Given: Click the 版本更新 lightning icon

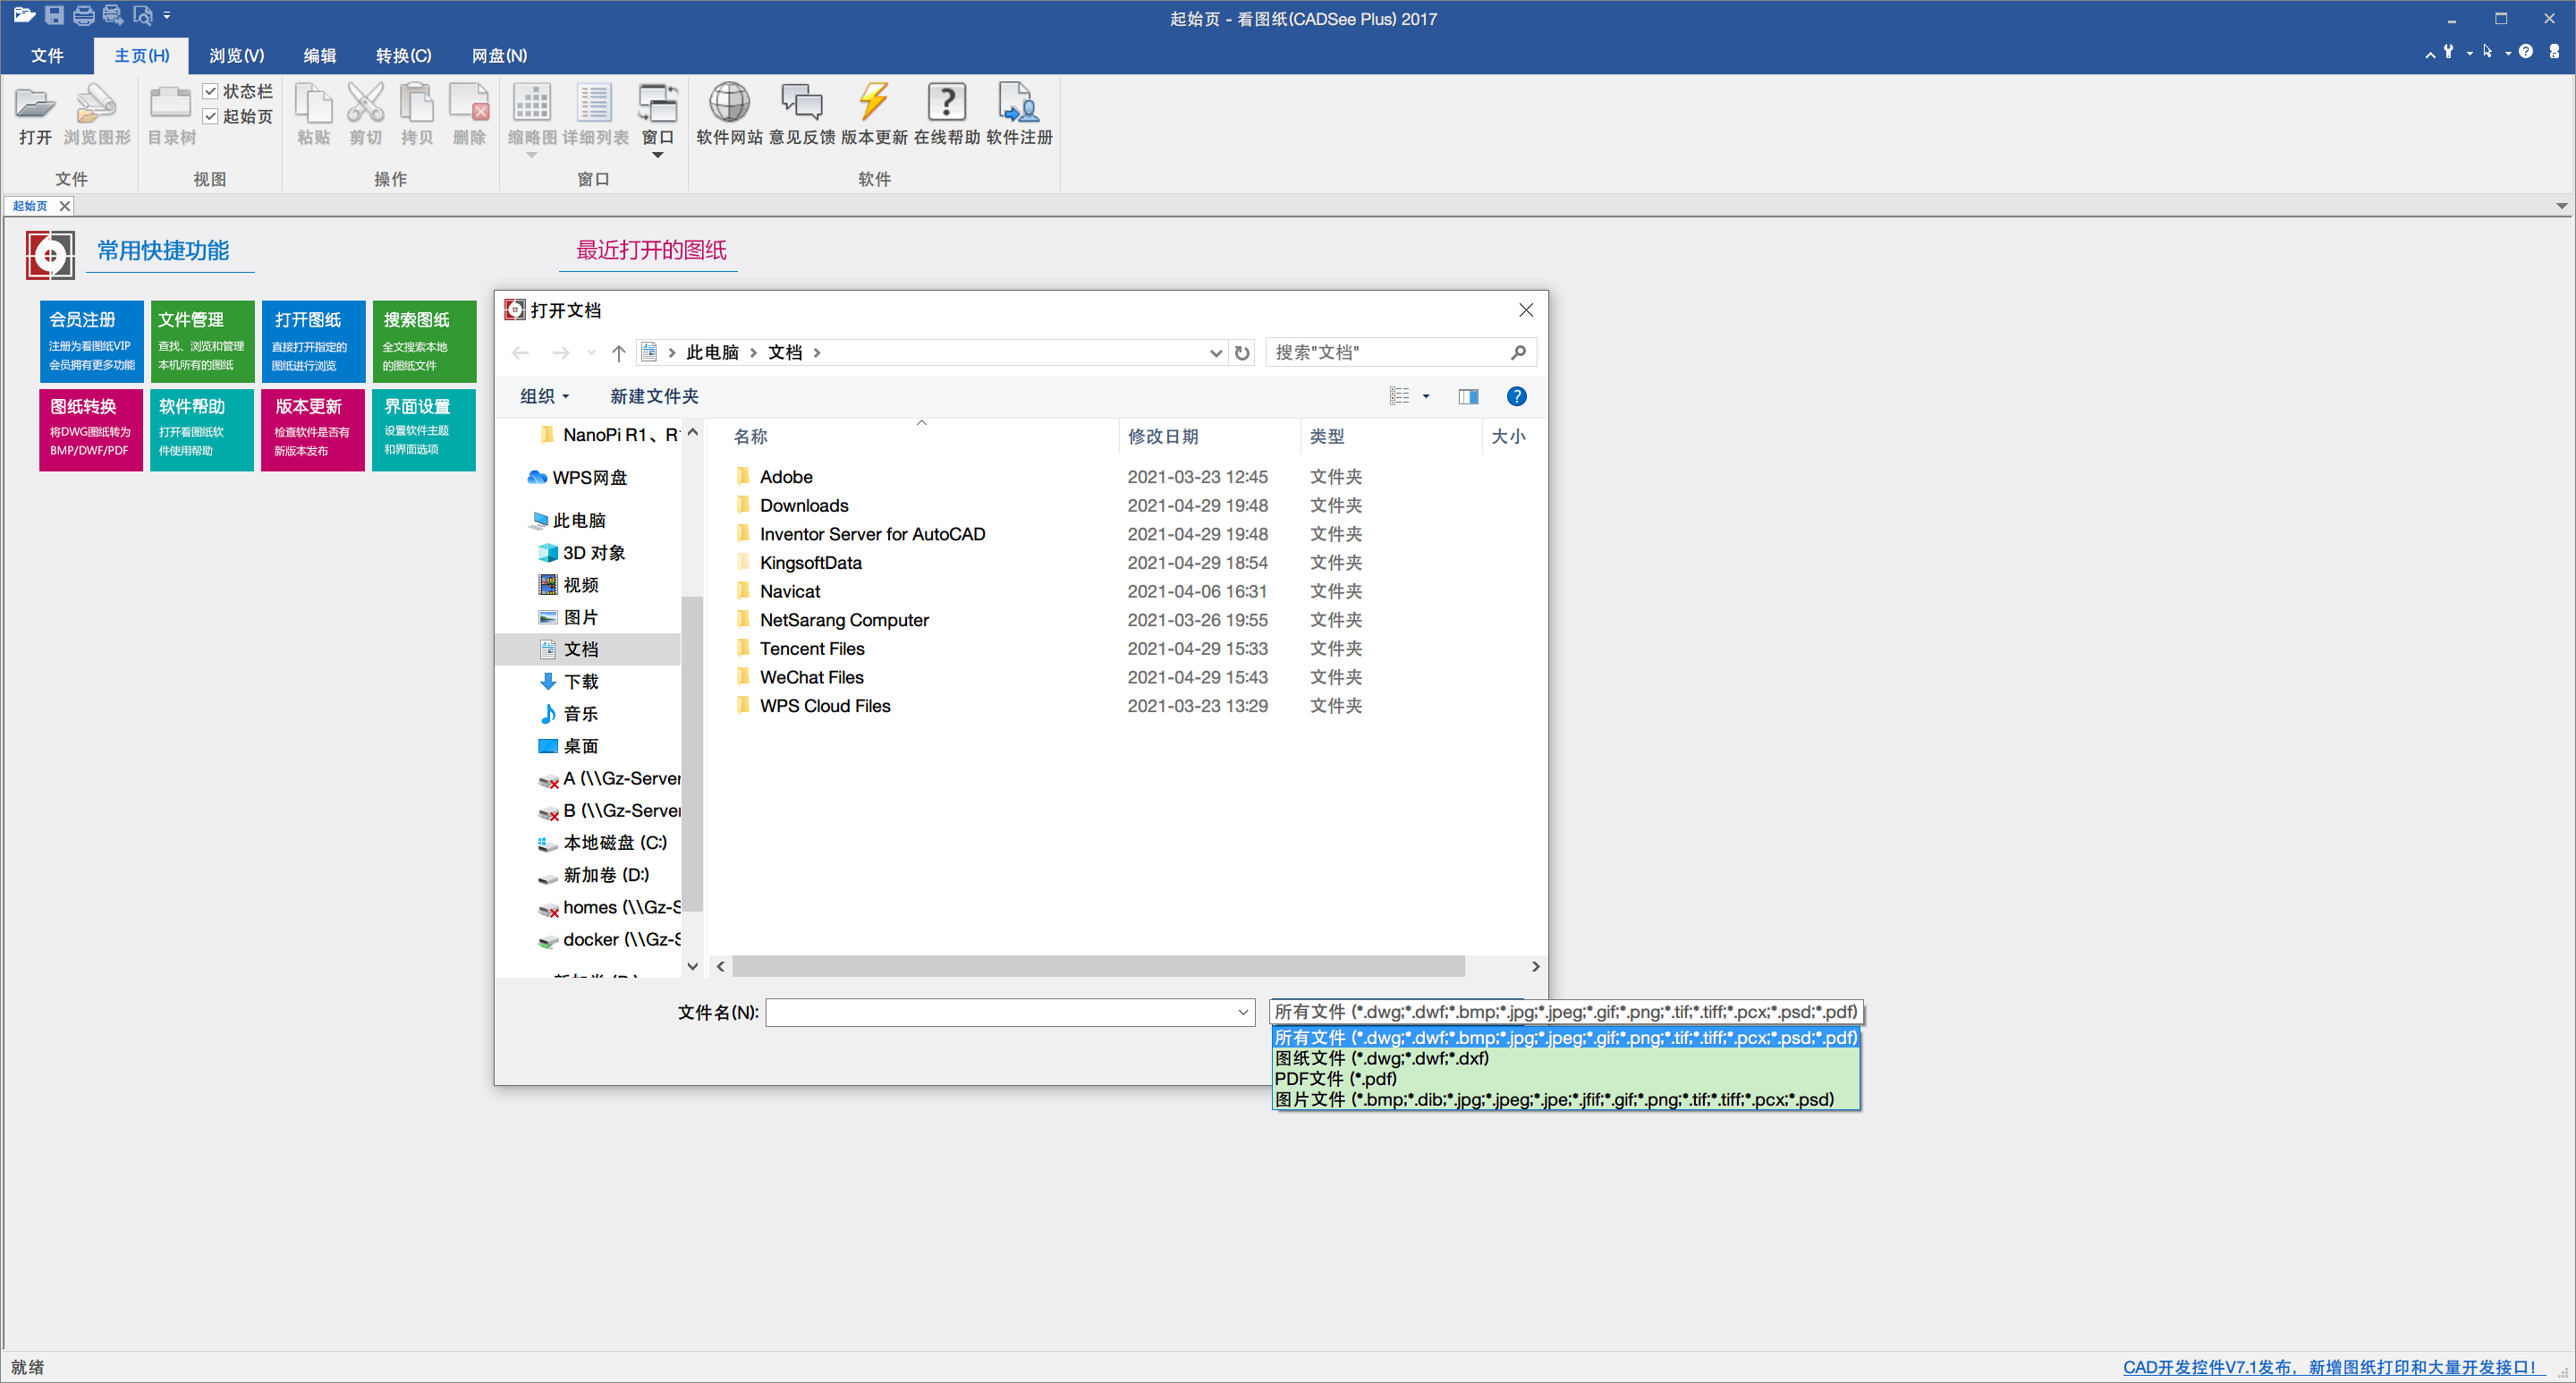Looking at the screenshot, I should click(x=873, y=103).
